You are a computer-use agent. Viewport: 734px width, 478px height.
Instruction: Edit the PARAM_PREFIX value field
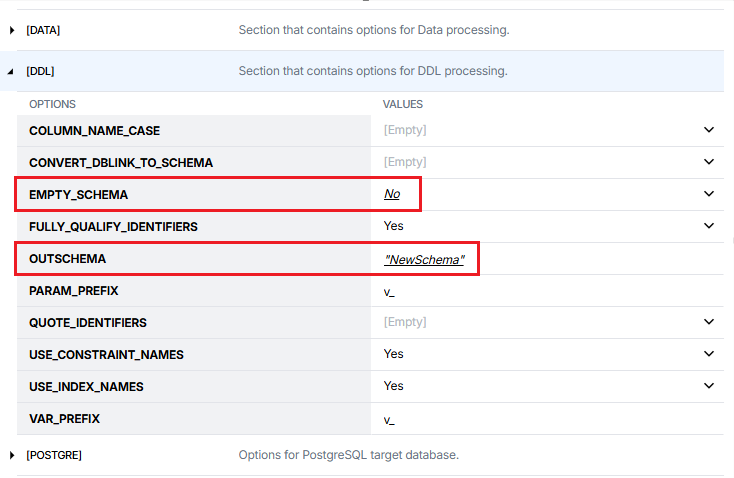point(540,291)
